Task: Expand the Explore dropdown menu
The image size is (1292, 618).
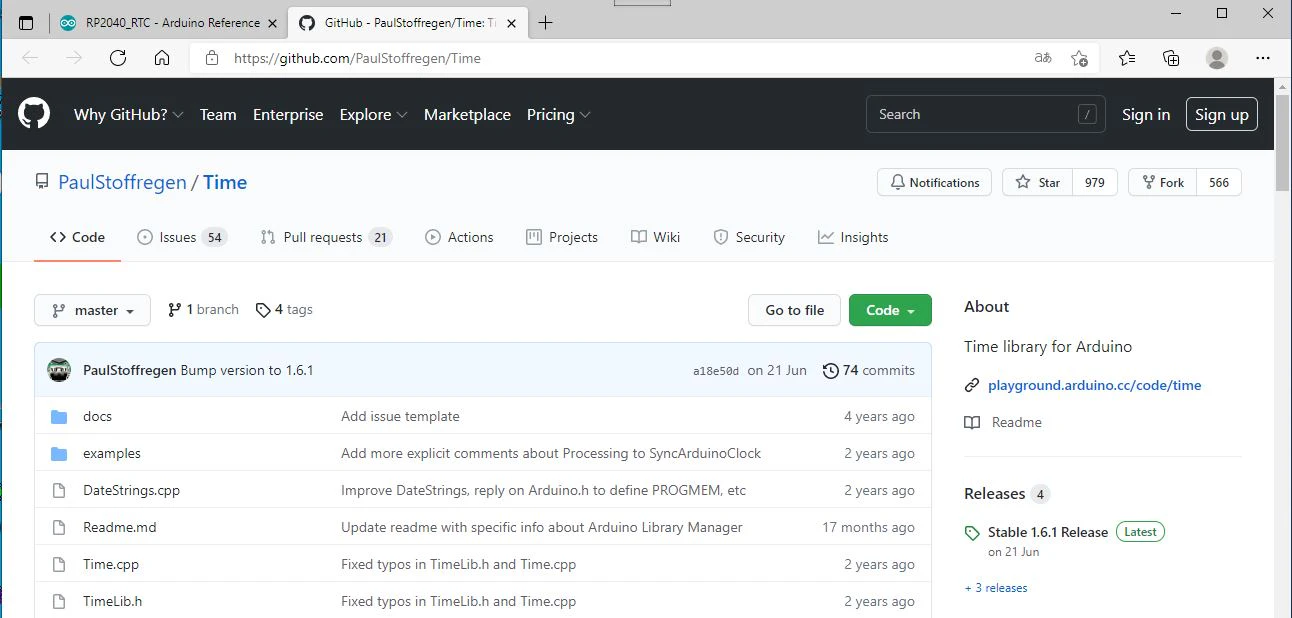Action: (373, 114)
